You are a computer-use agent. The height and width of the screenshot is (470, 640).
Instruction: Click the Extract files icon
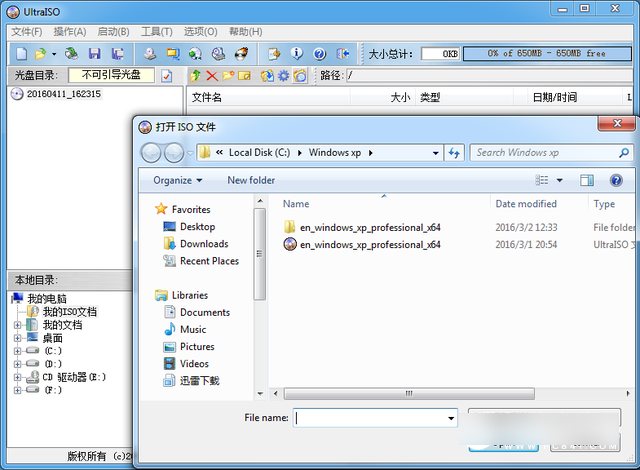coord(267,75)
